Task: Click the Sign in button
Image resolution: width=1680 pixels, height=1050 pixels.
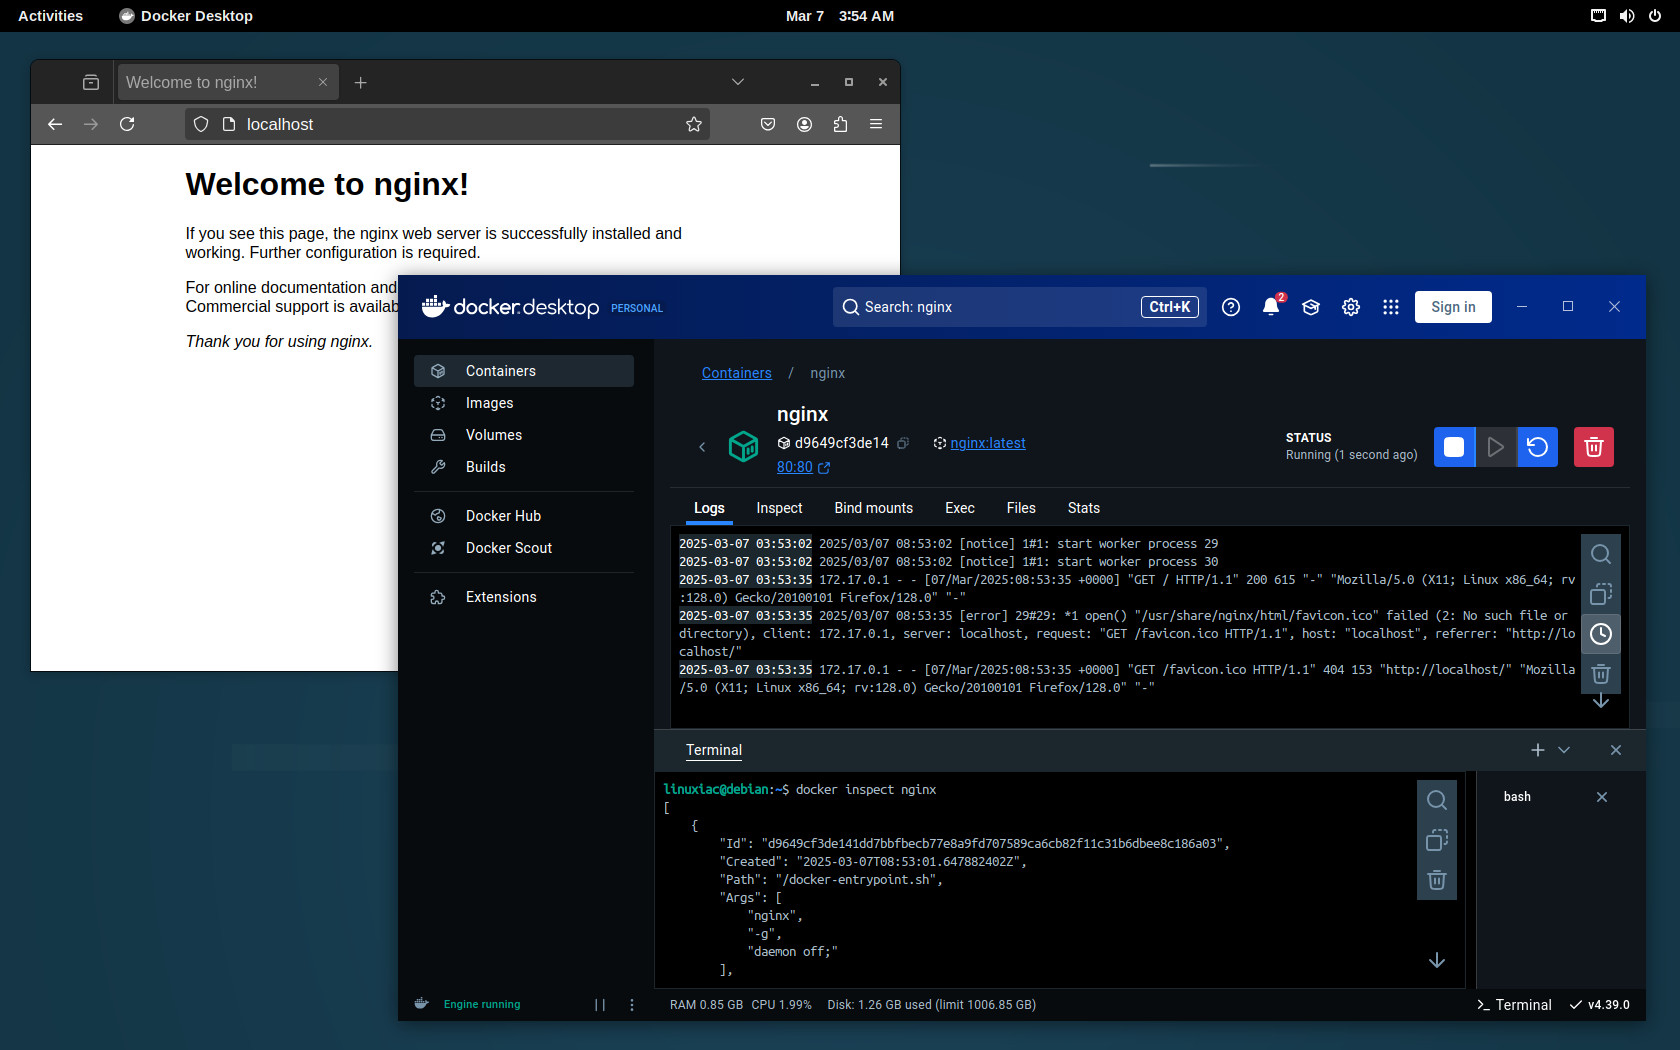Action: [1453, 307]
